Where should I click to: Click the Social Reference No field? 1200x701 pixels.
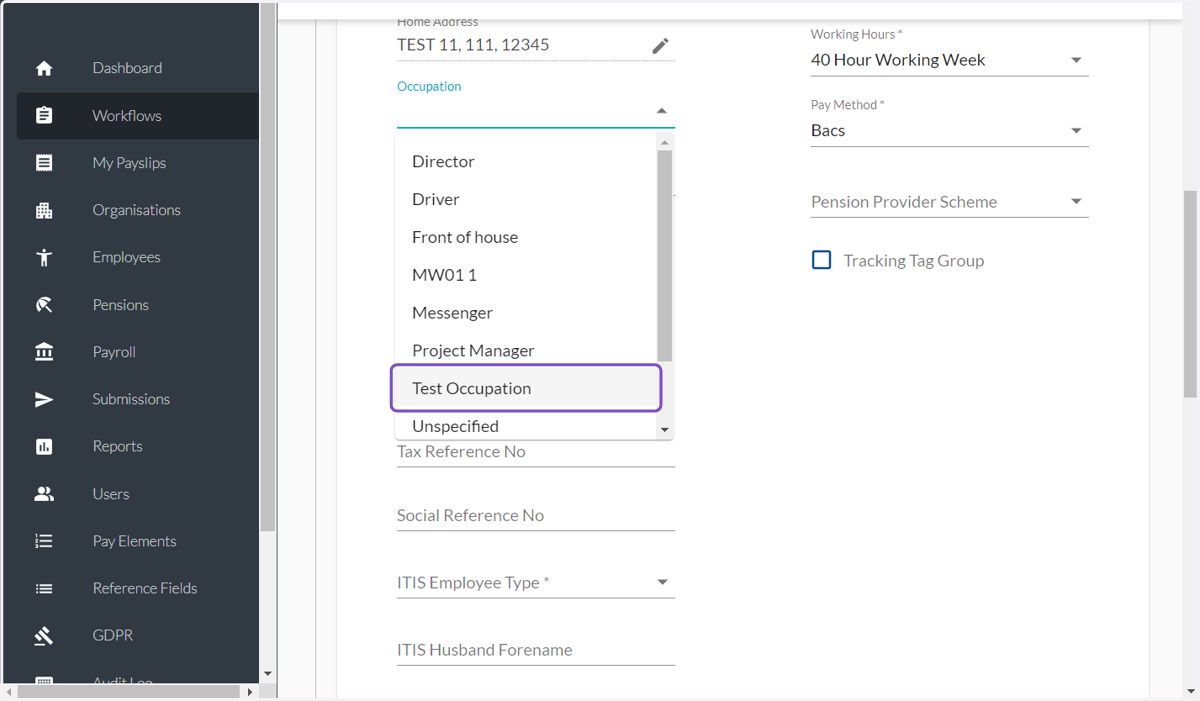click(536, 516)
